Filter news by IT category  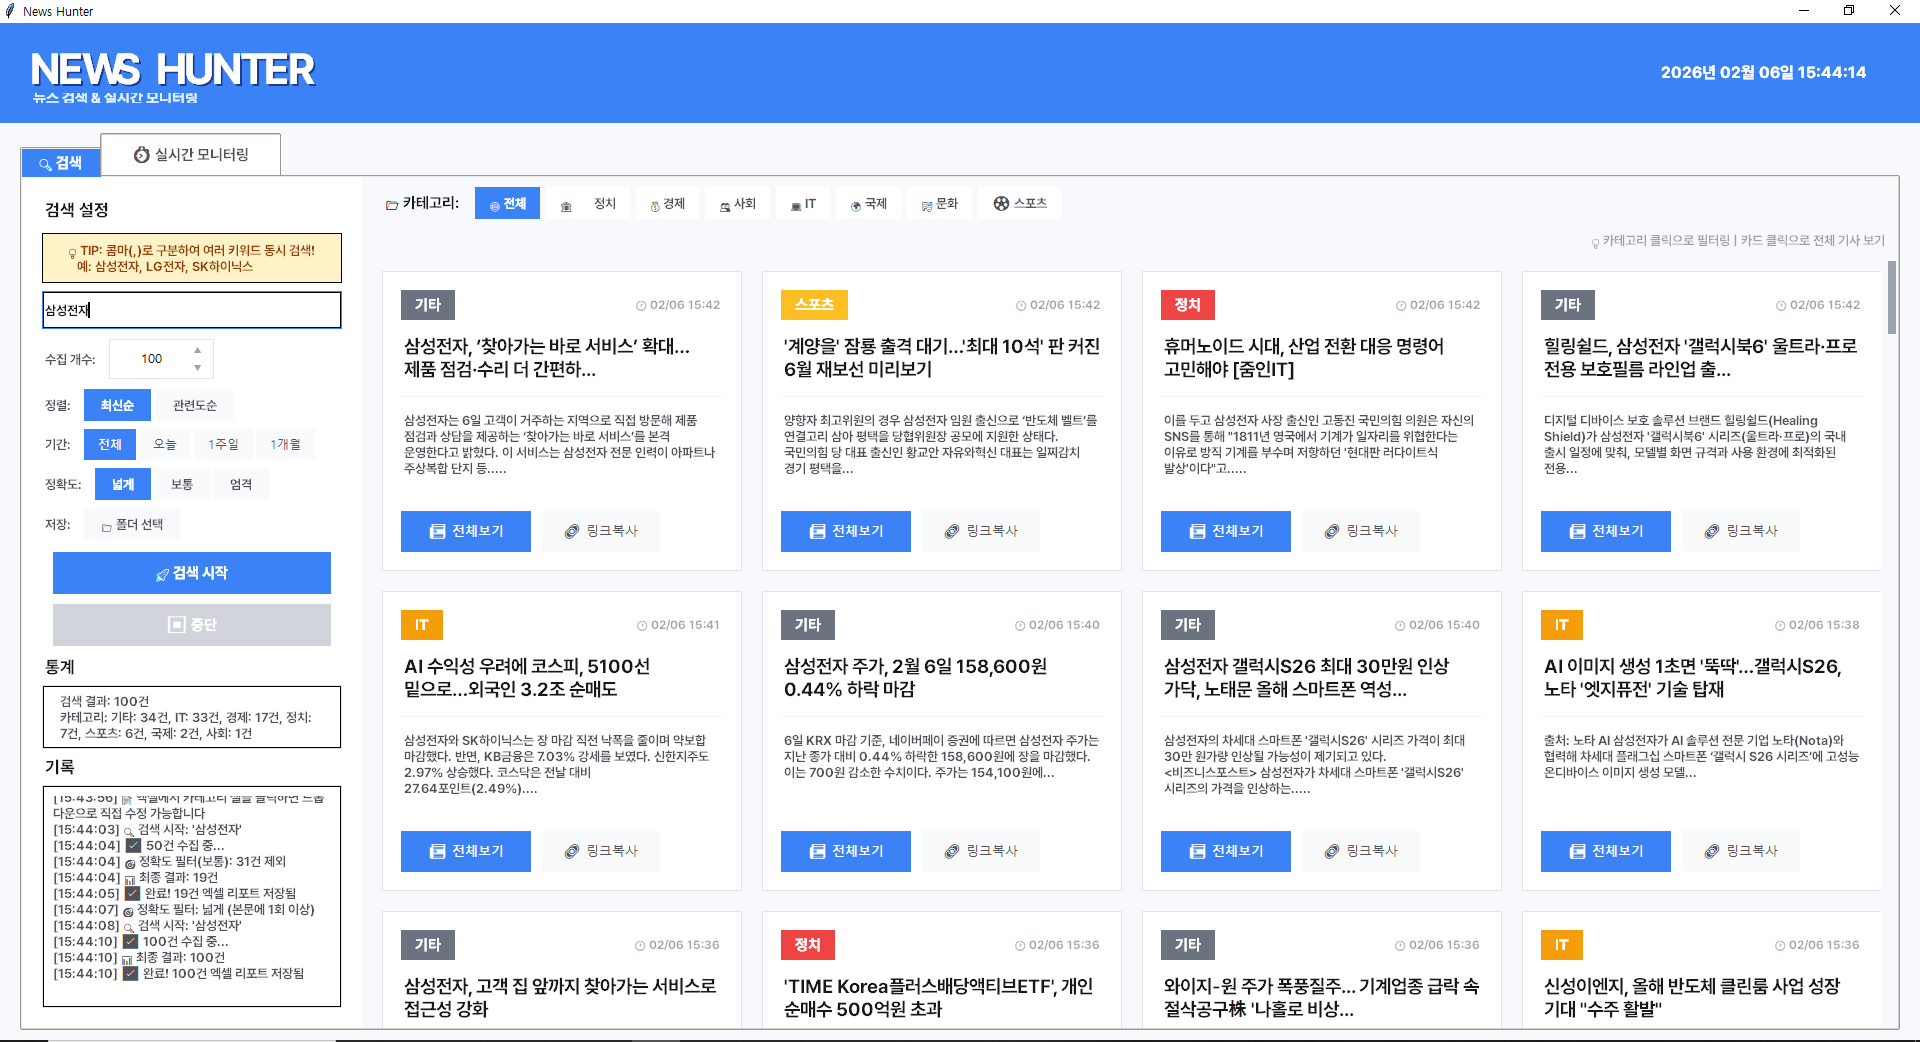(803, 203)
